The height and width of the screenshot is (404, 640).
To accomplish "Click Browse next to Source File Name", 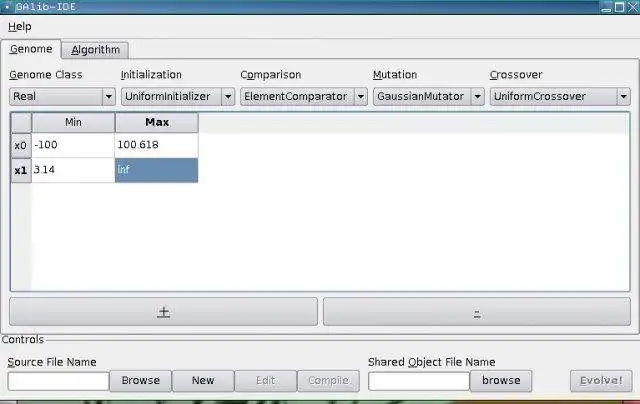I will pyautogui.click(x=140, y=381).
